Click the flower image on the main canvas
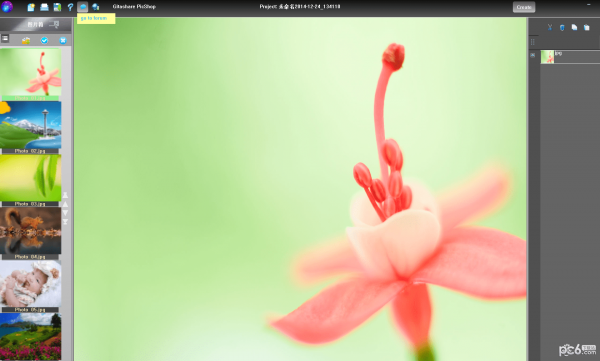This screenshot has height=361, width=600. click(x=300, y=189)
